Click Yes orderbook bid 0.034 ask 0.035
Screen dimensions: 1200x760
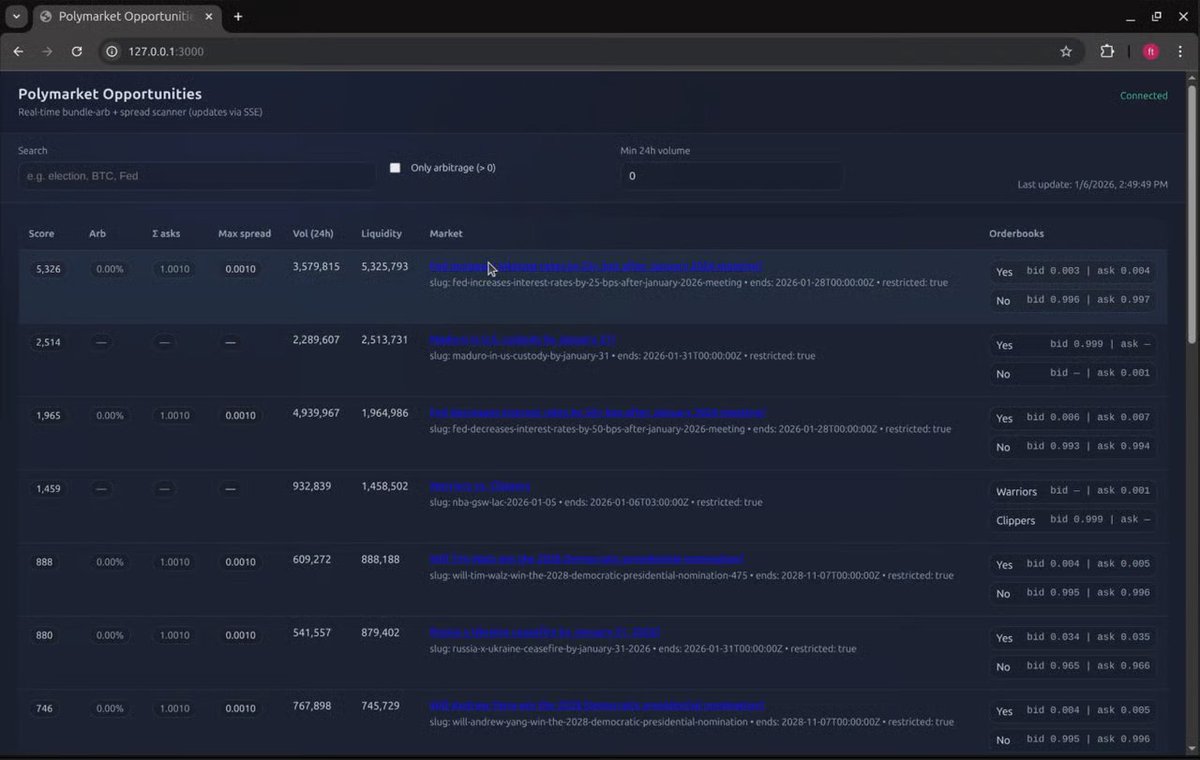(x=1072, y=637)
